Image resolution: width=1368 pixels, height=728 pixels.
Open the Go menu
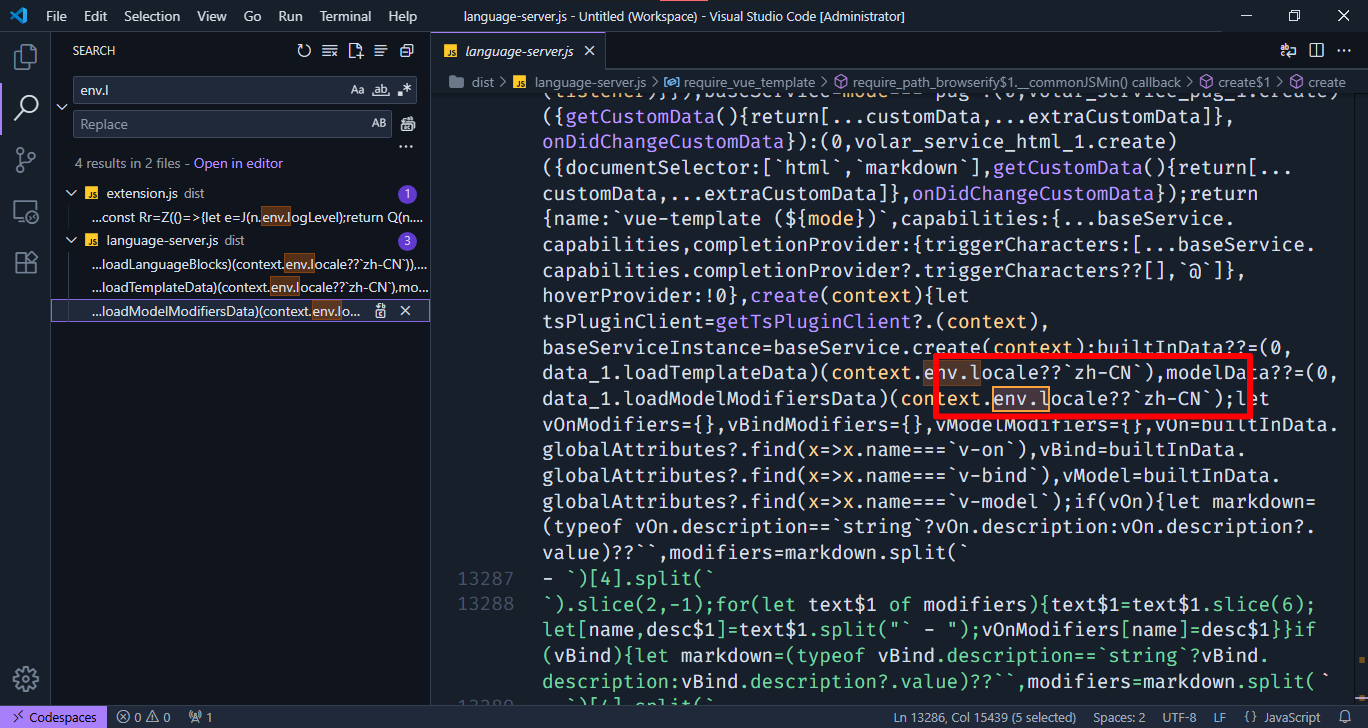tap(252, 16)
